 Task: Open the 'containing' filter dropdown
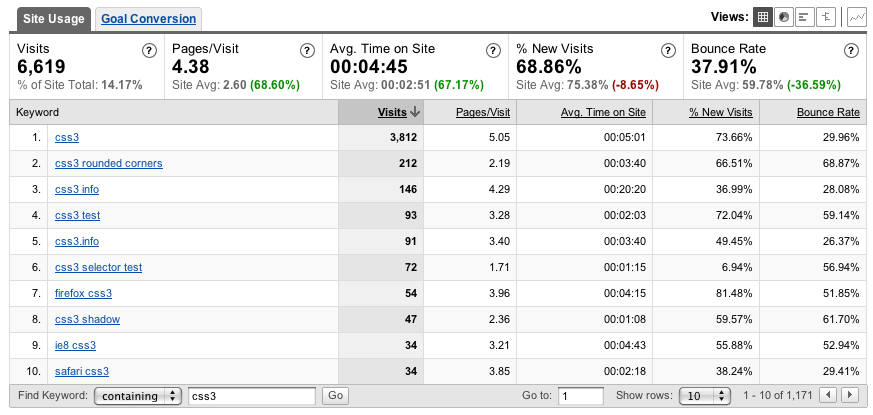(138, 396)
